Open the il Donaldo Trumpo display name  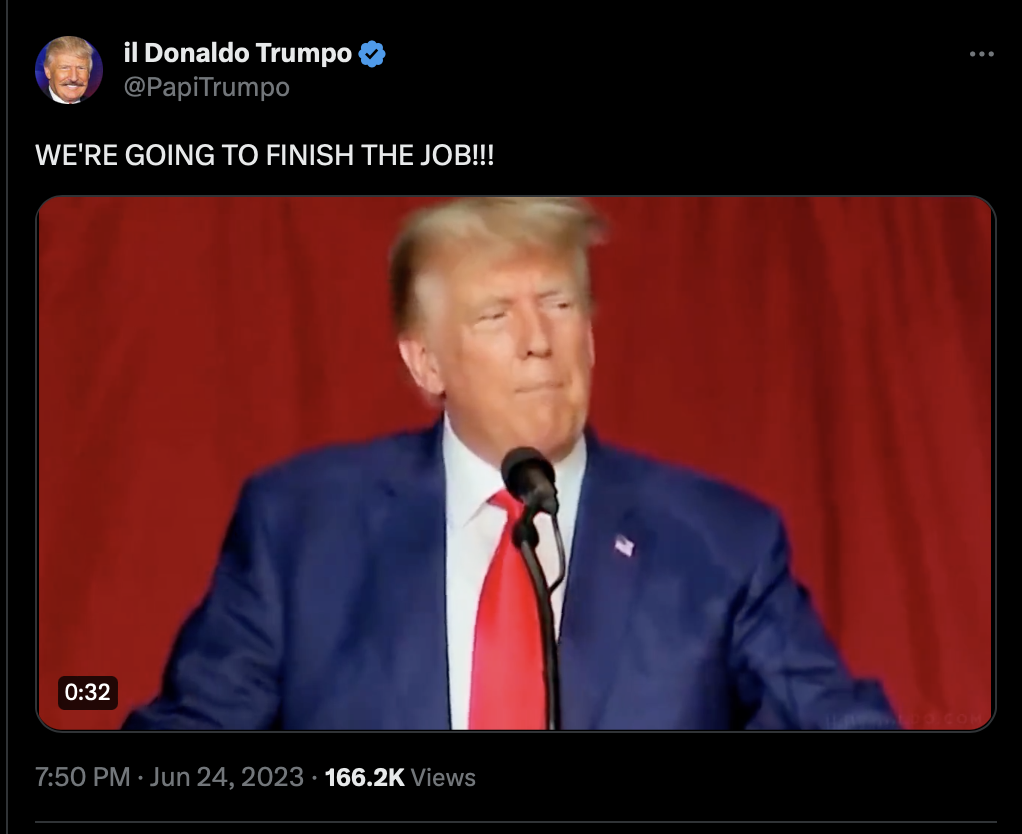tap(237, 53)
